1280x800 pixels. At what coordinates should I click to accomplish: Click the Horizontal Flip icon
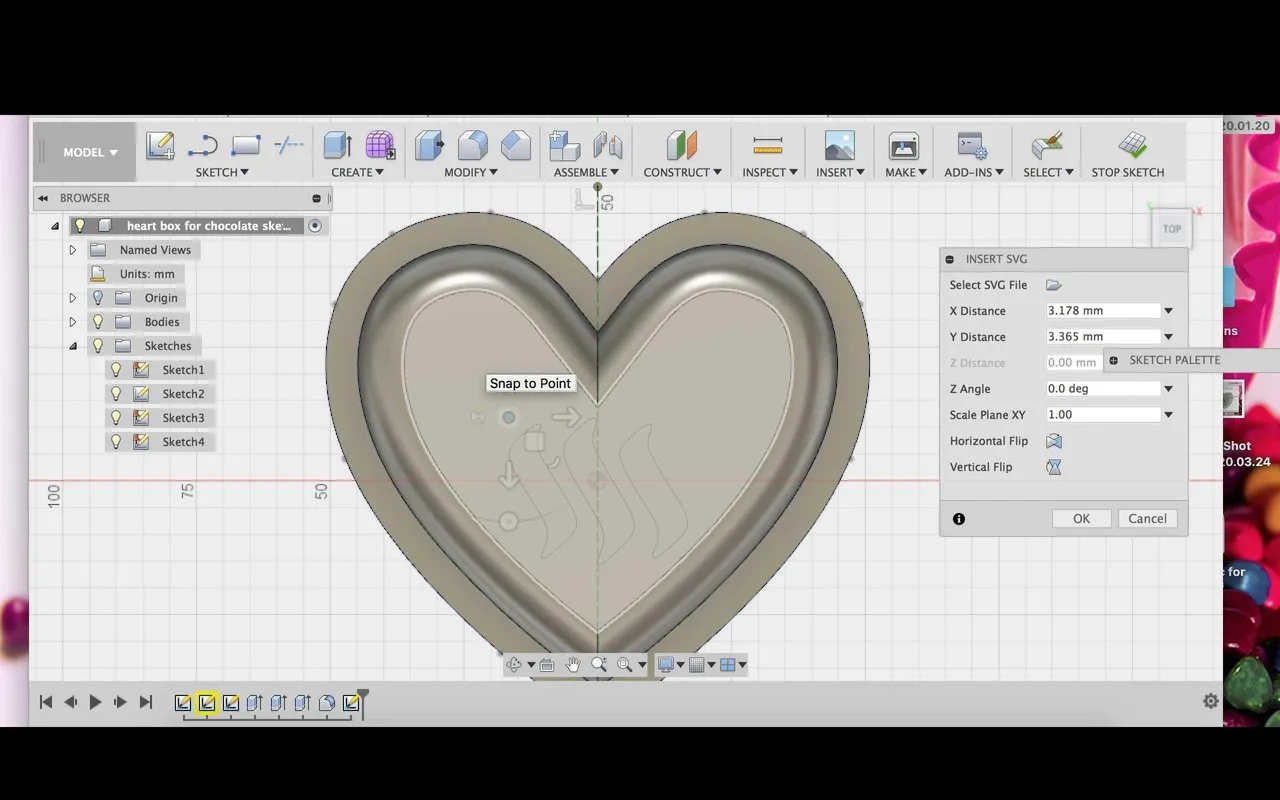pos(1053,441)
